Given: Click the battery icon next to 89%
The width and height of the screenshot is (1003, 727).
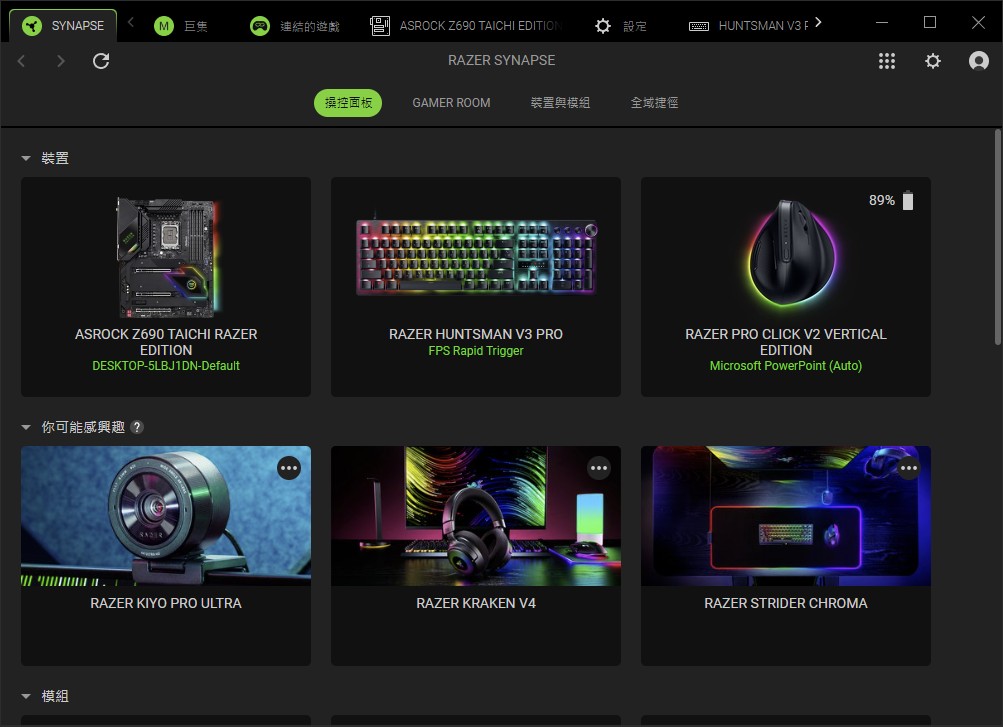Looking at the screenshot, I should [x=908, y=200].
